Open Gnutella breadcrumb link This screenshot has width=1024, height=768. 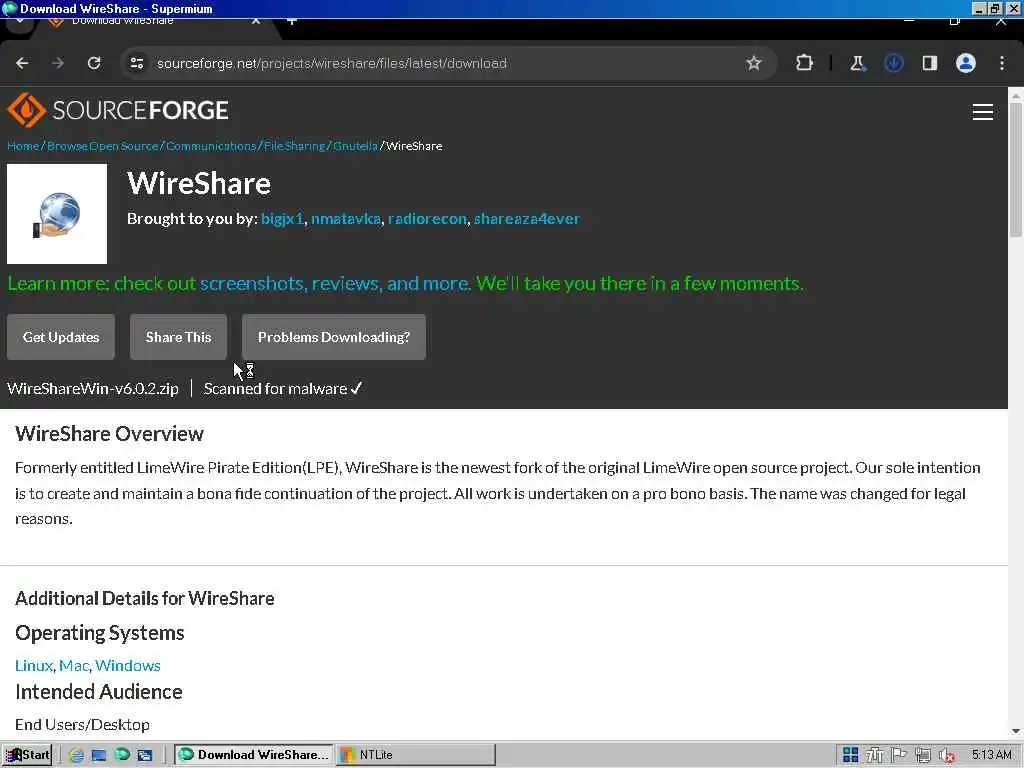click(x=355, y=146)
